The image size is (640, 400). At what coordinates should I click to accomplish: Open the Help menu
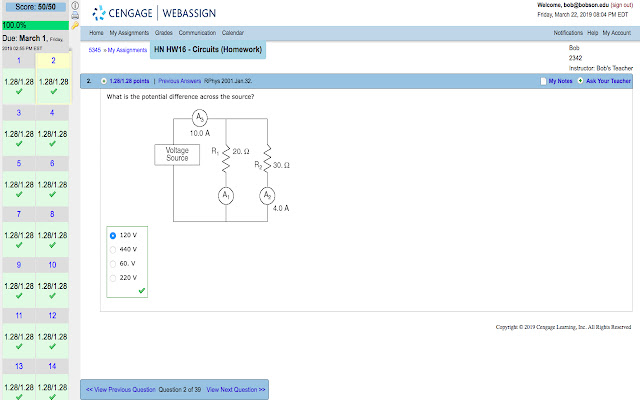coord(593,33)
